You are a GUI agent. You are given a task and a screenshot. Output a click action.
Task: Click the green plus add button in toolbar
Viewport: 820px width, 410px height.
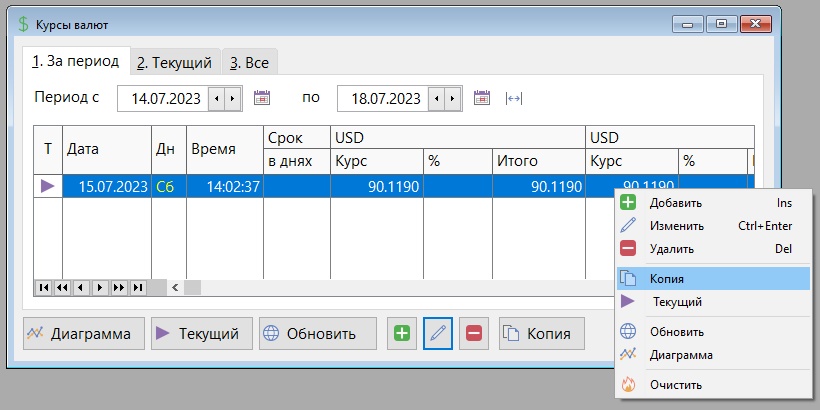pyautogui.click(x=402, y=333)
